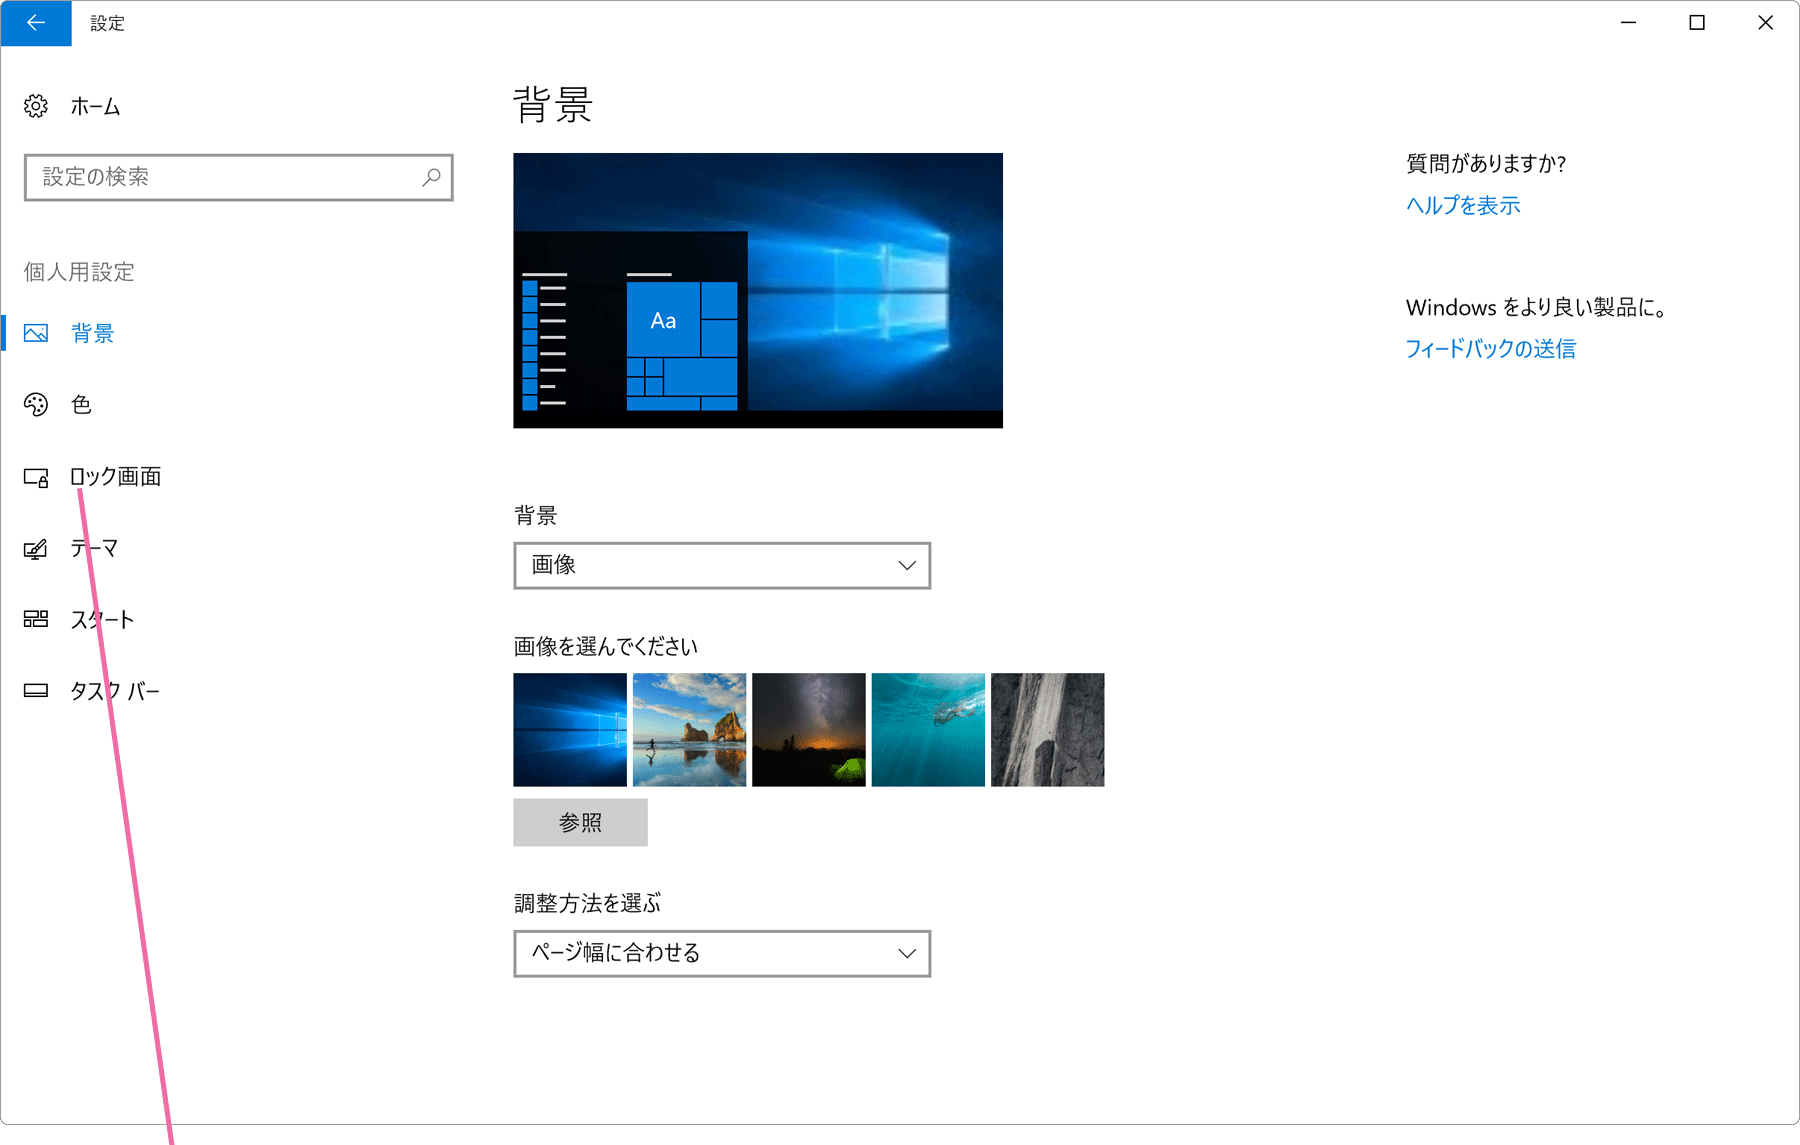
Task: Go to ロック画面 settings
Action: click(x=116, y=477)
